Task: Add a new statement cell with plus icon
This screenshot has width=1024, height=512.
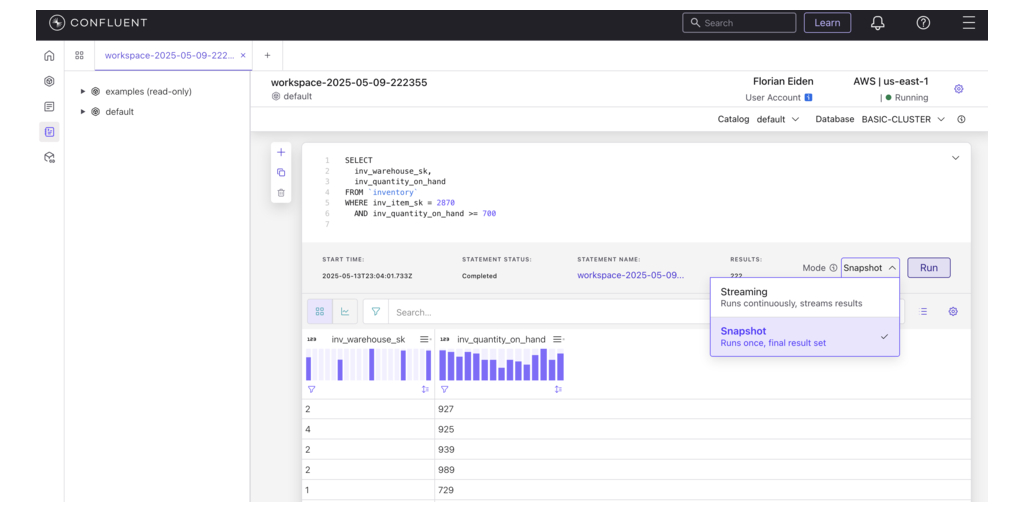Action: coord(281,152)
